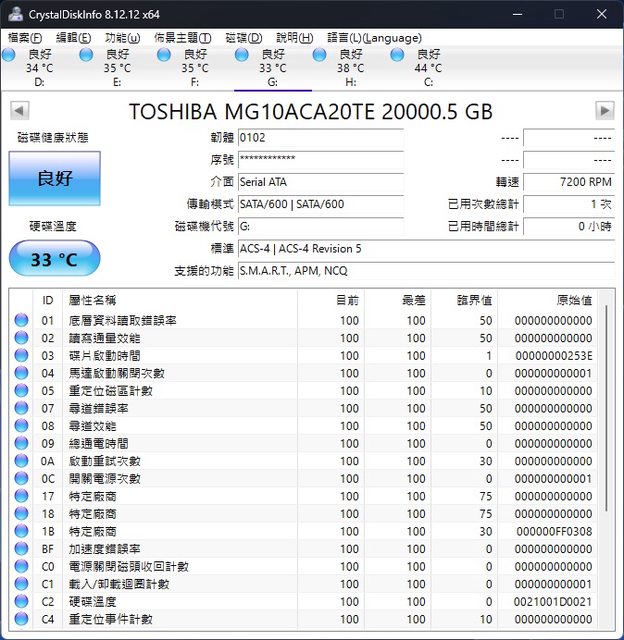
Task: Click the blue status icon of attribute 01
Action: [x=22, y=321]
